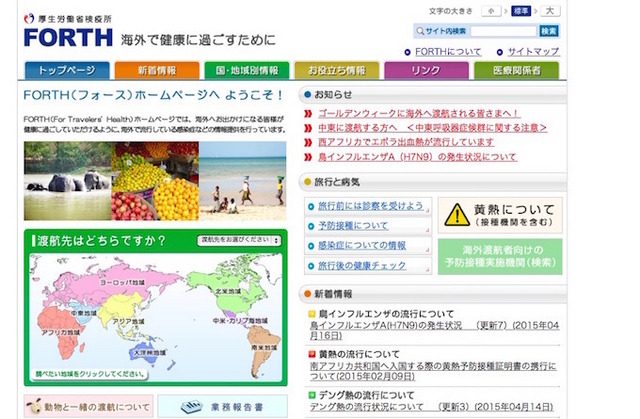
Task: Click the bullet icon beside サイトマップ
Action: (500, 52)
